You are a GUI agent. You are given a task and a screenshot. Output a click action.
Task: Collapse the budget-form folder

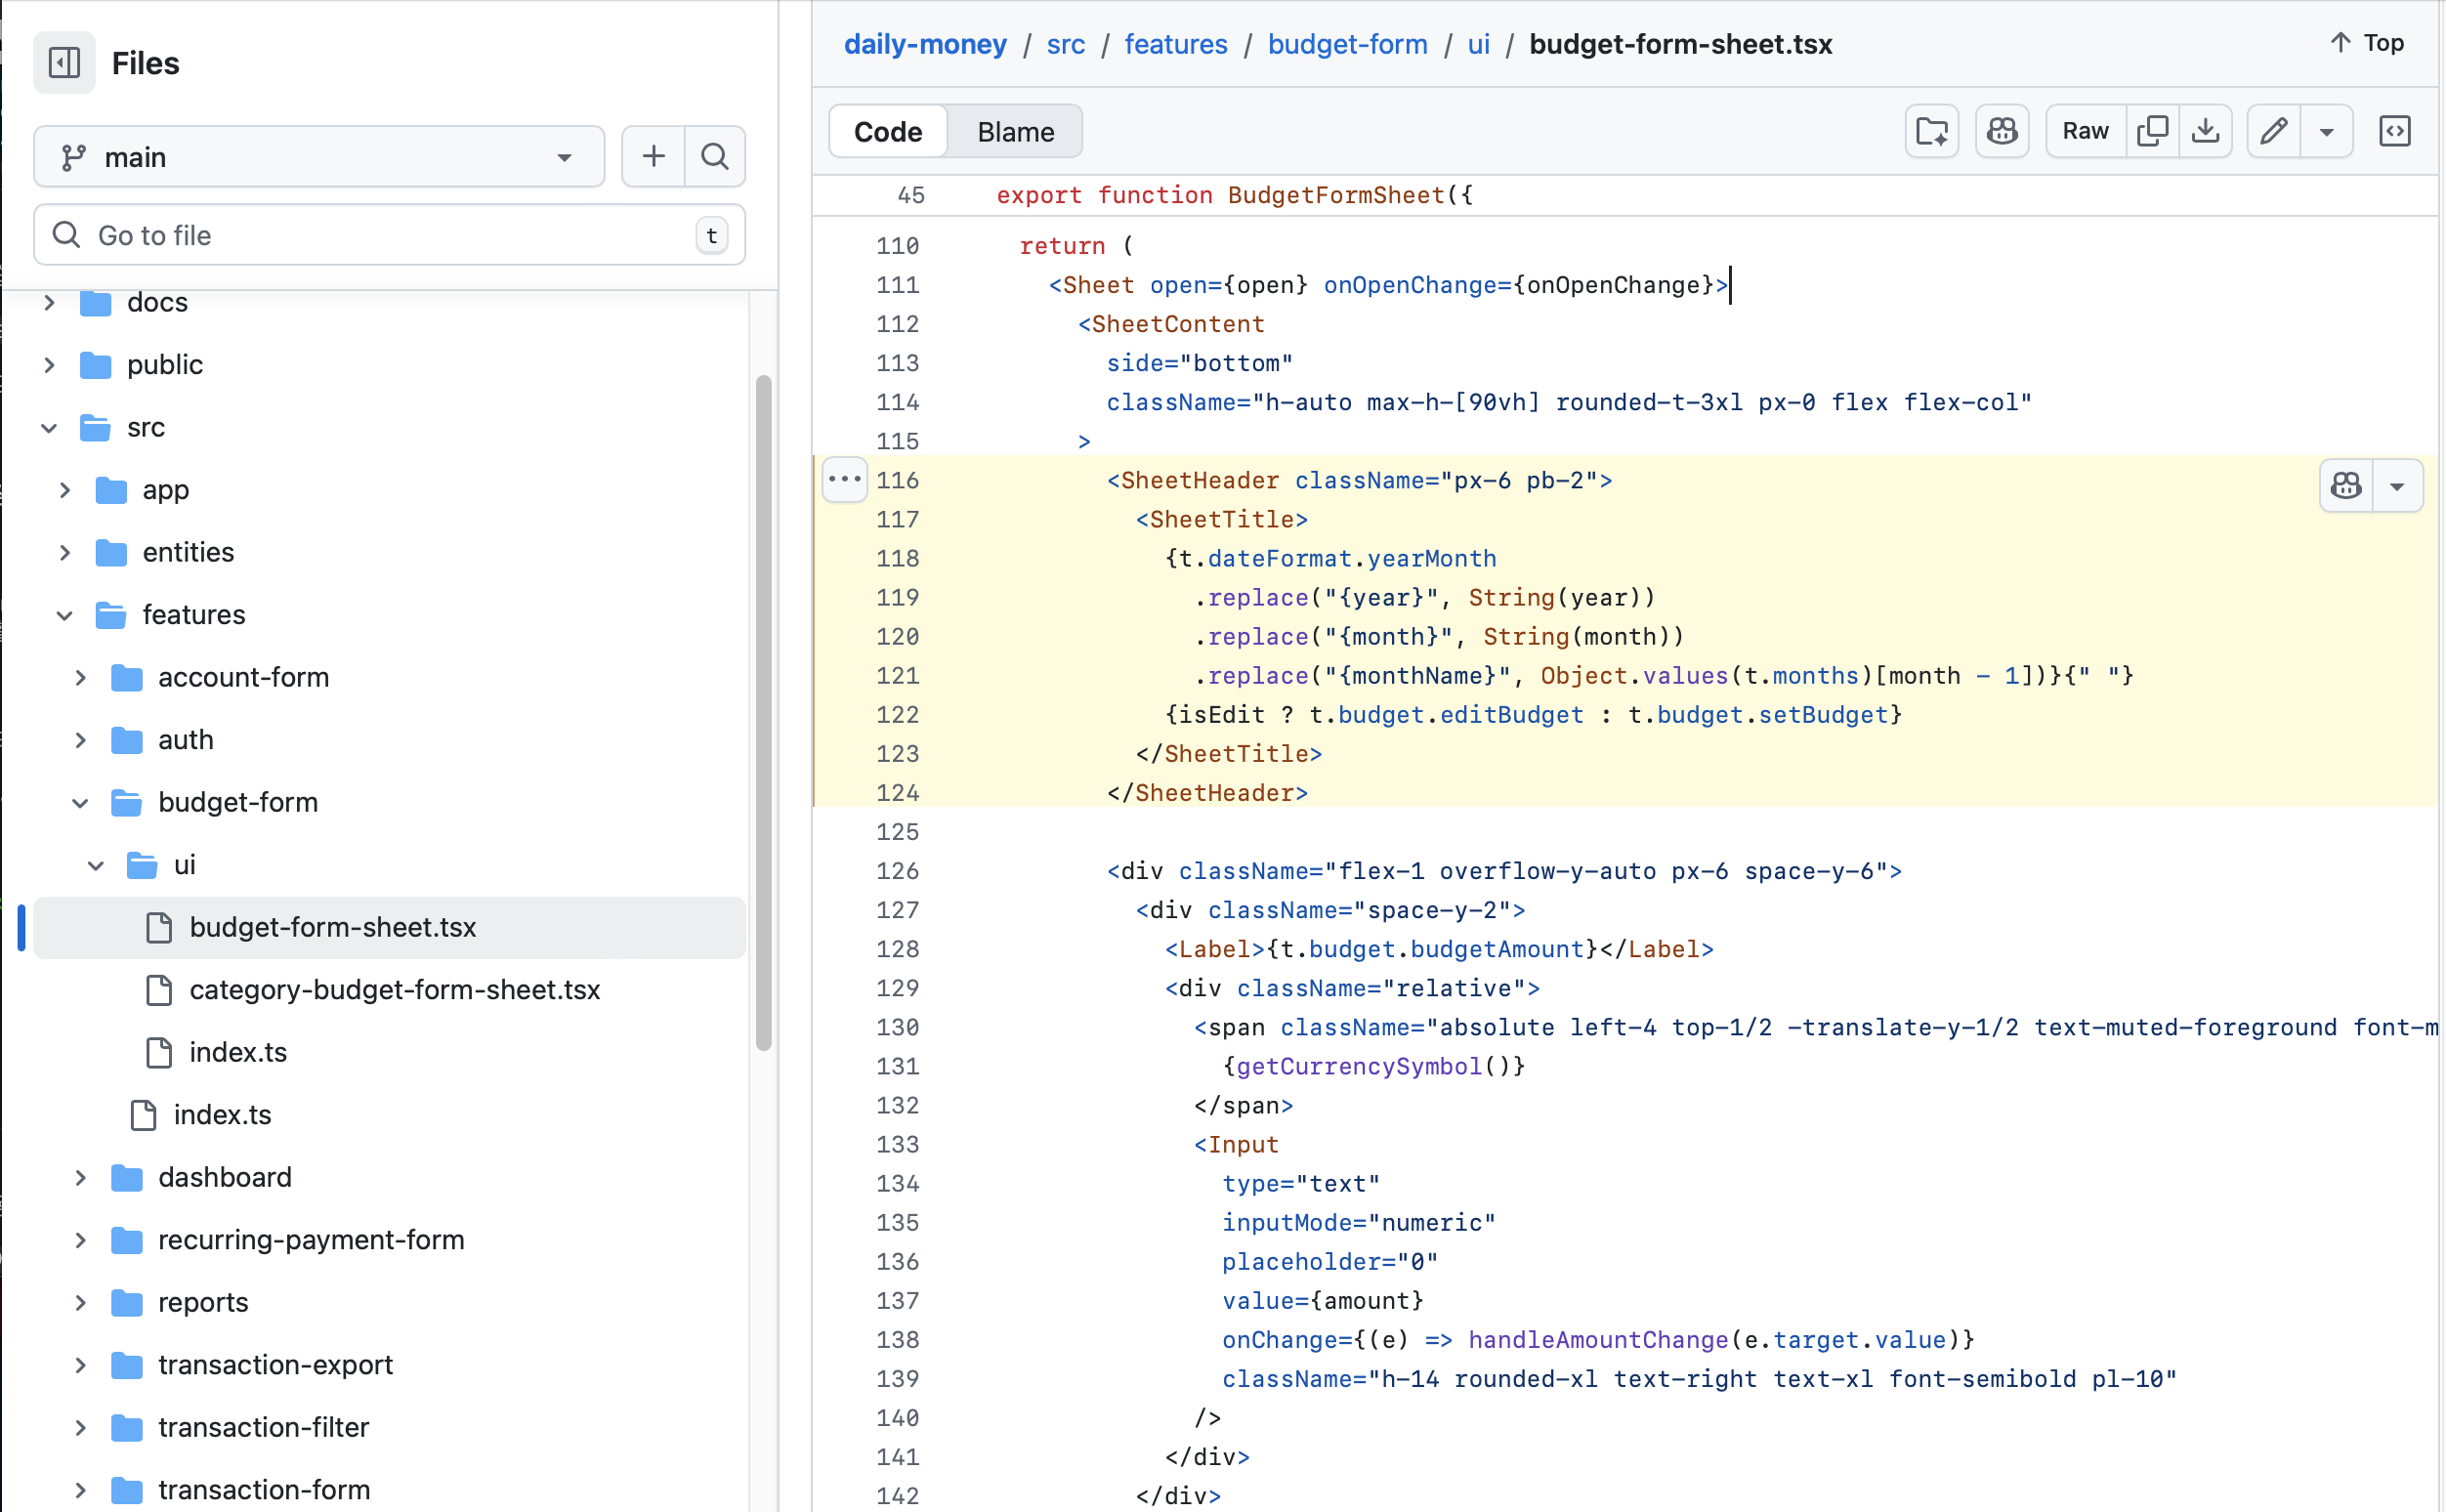click(81, 802)
